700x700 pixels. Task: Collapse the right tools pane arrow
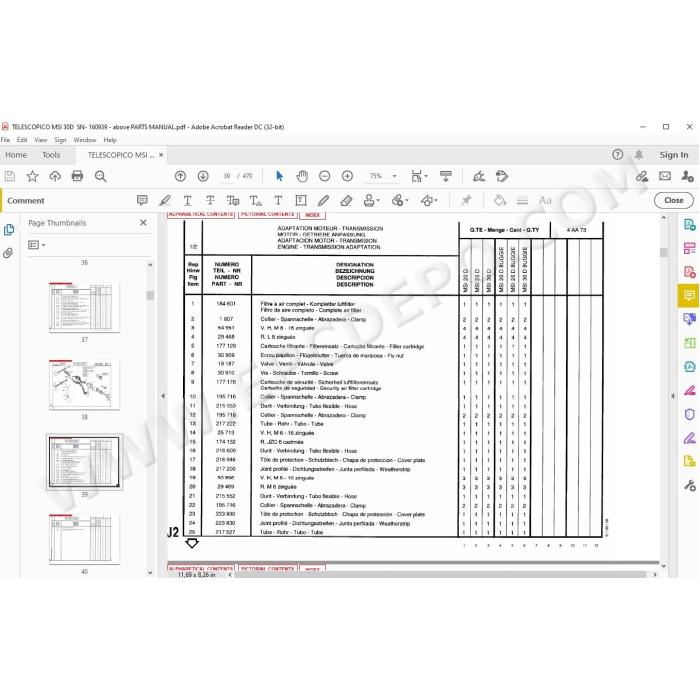[x=672, y=396]
